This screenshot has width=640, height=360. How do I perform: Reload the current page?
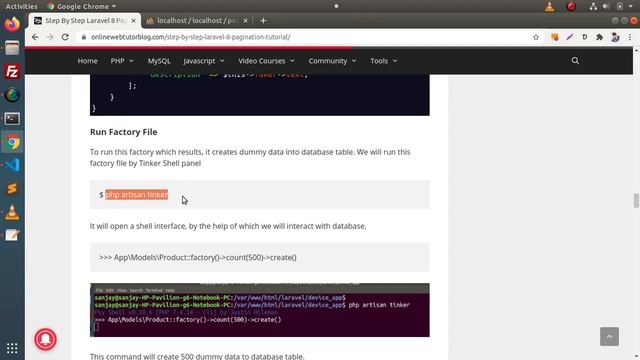click(65, 37)
